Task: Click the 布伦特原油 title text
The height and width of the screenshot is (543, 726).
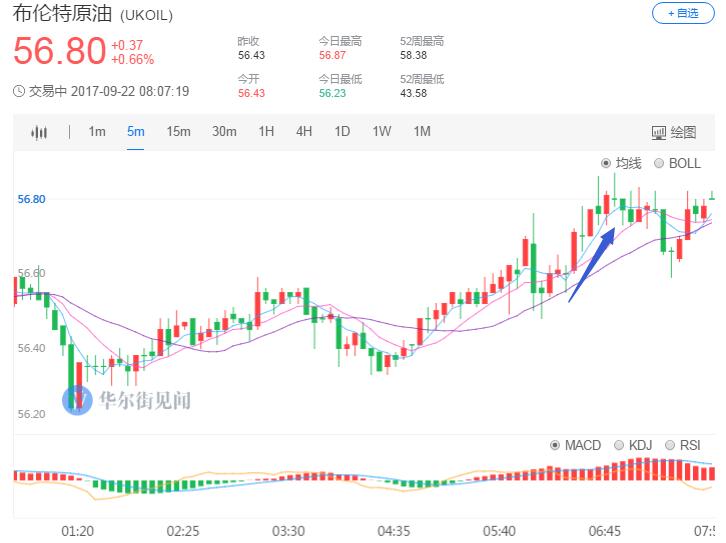Action: tap(63, 13)
